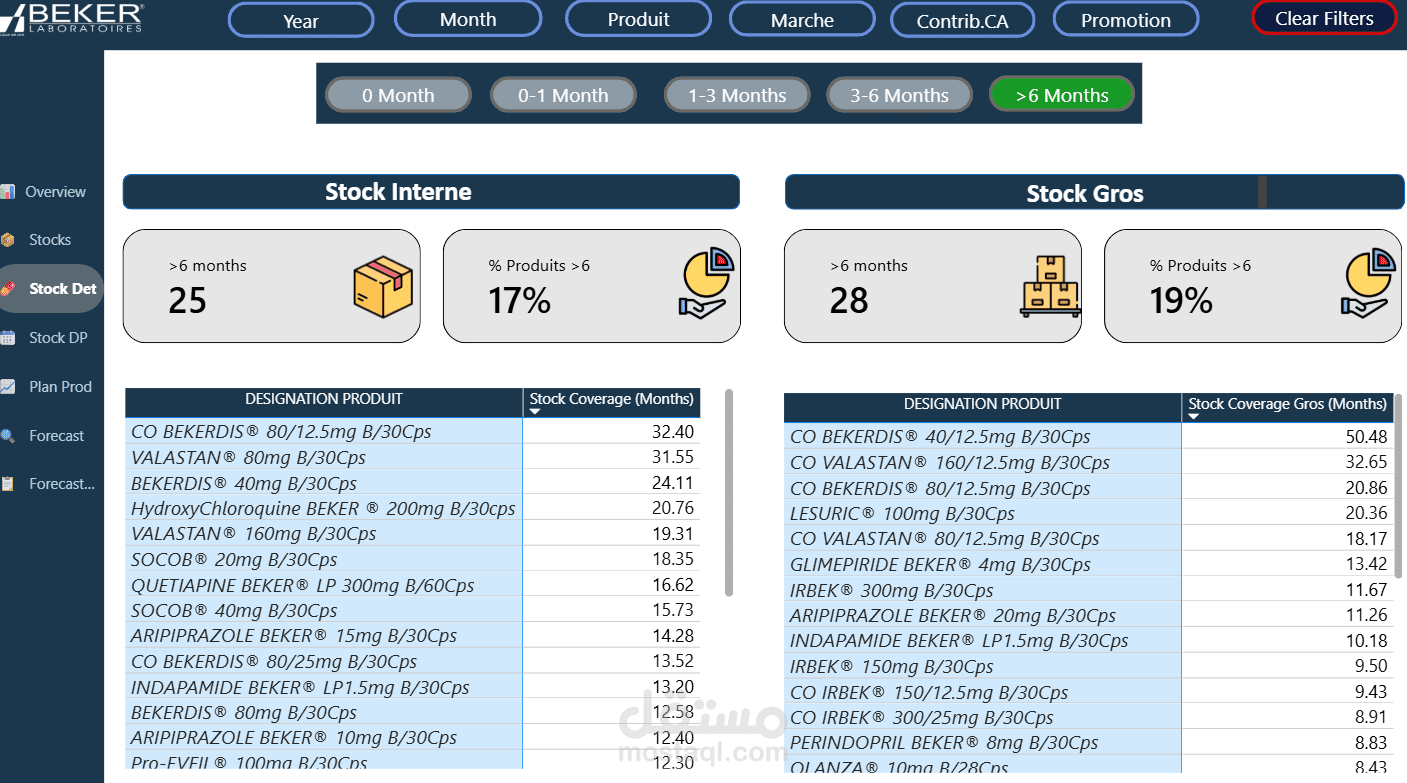Click the 50.48 coverage value
This screenshot has width=1407, height=783.
(x=1366, y=437)
